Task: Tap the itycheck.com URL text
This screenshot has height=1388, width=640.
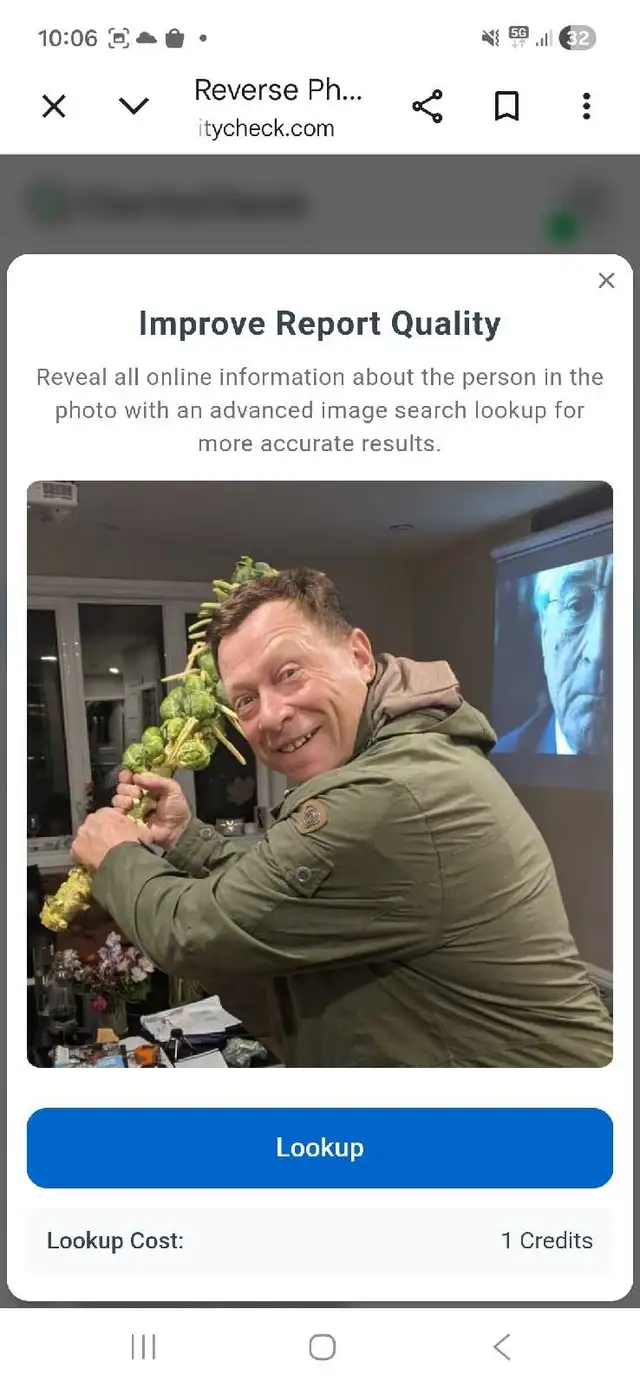Action: pos(266,128)
